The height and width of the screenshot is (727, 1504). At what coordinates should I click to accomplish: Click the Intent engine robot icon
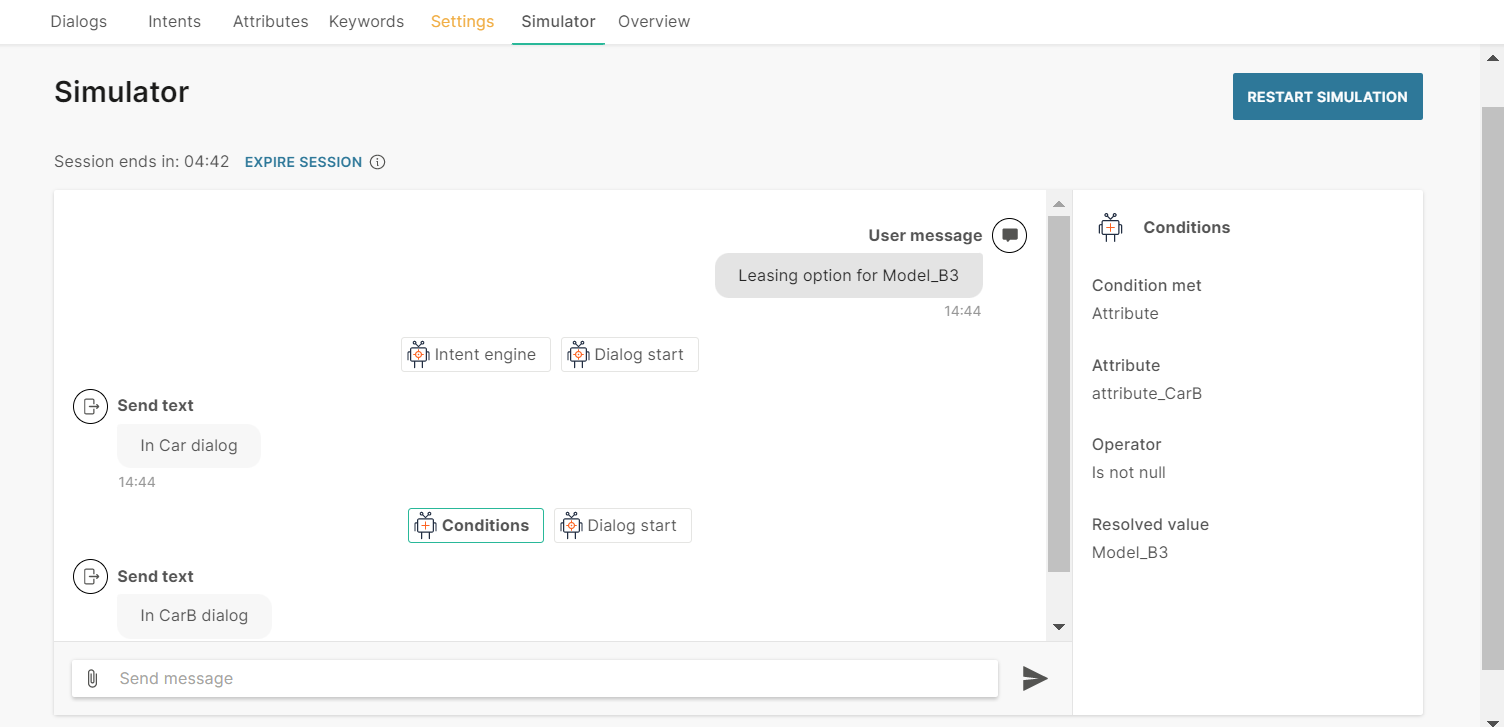coord(419,355)
